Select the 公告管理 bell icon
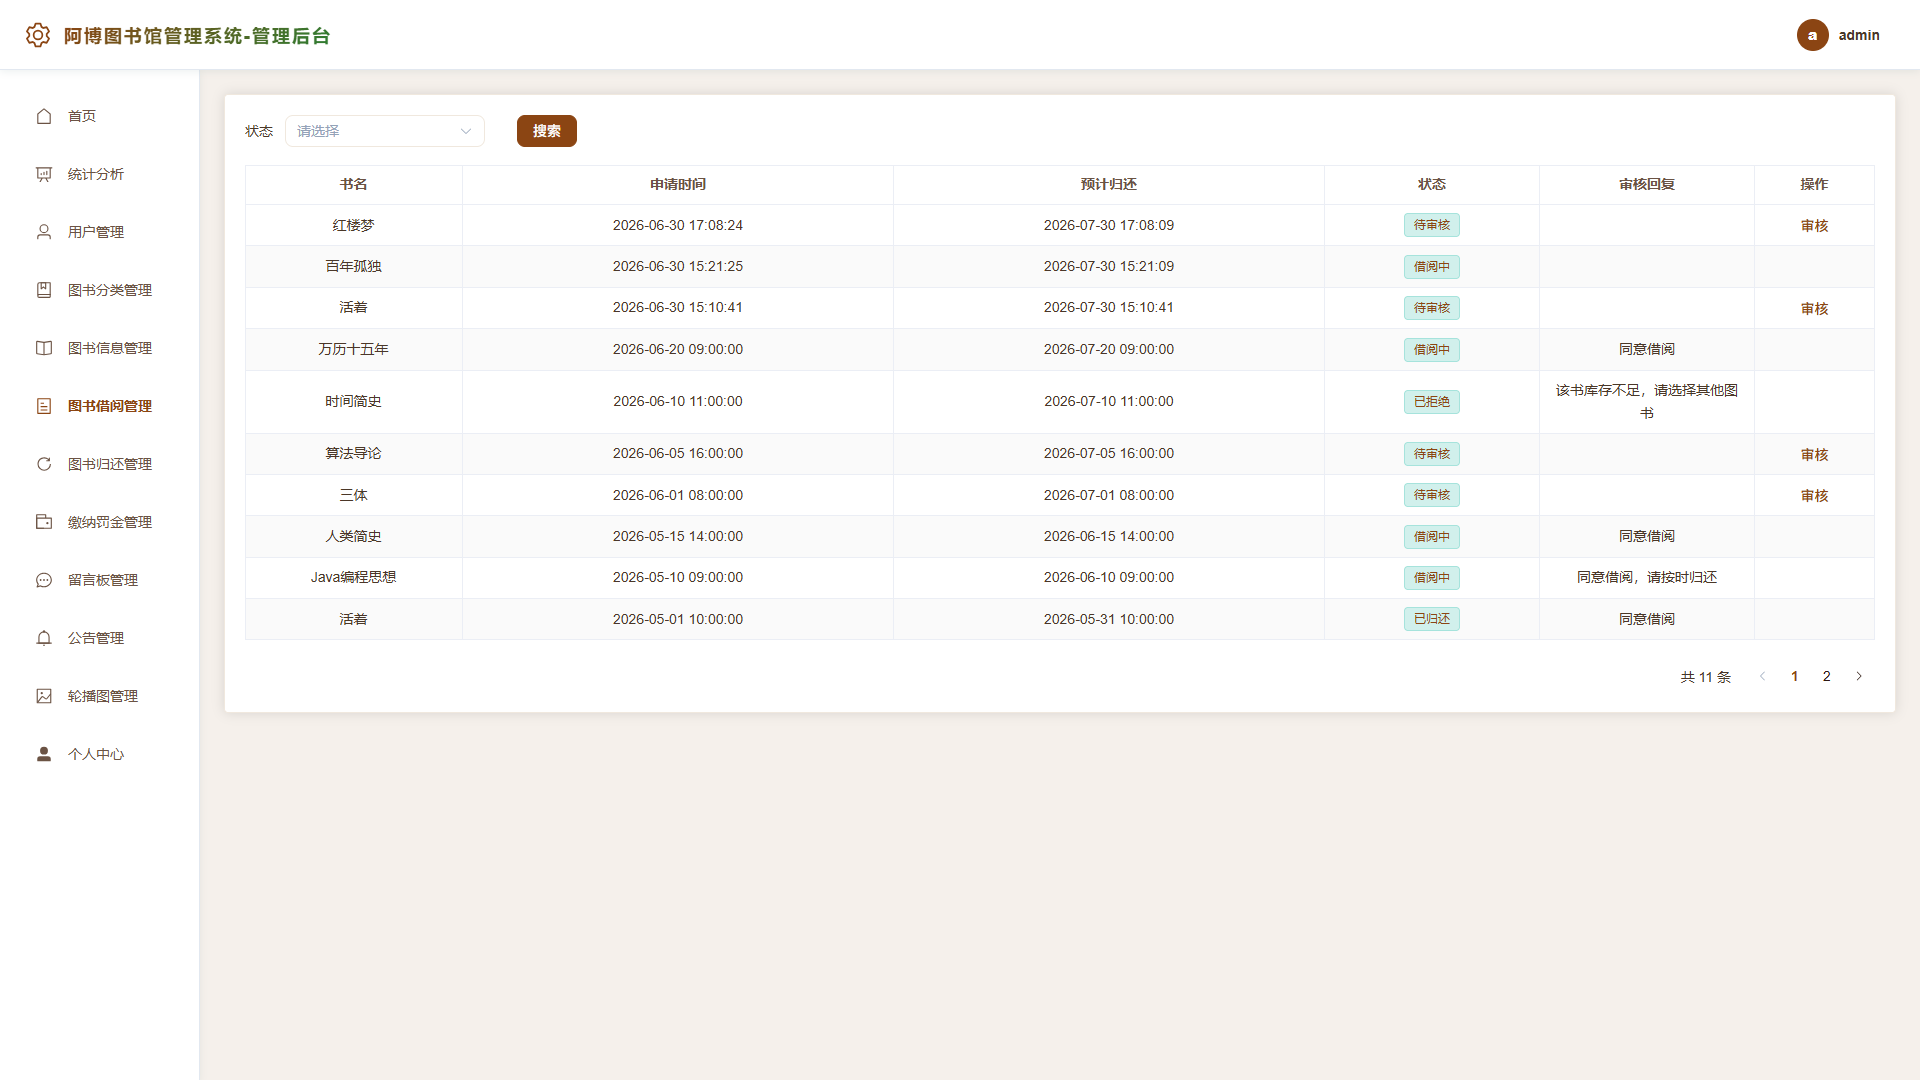Viewport: 1920px width, 1080px height. [x=44, y=638]
